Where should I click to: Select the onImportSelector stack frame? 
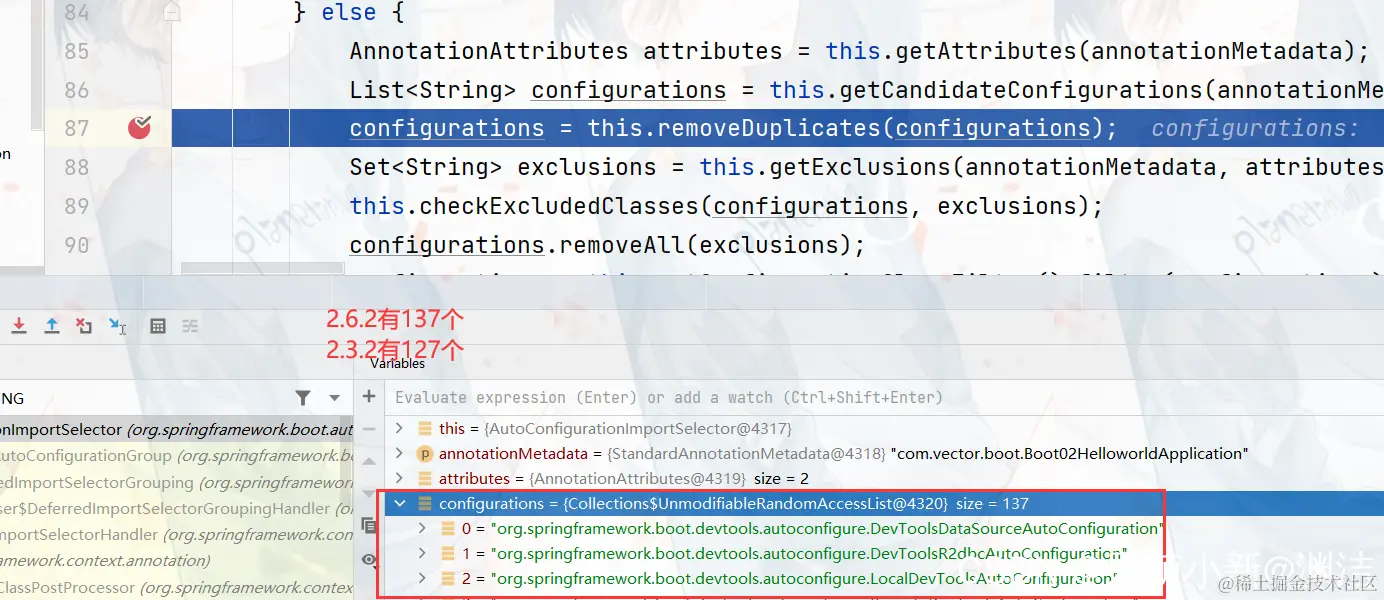pos(177,430)
